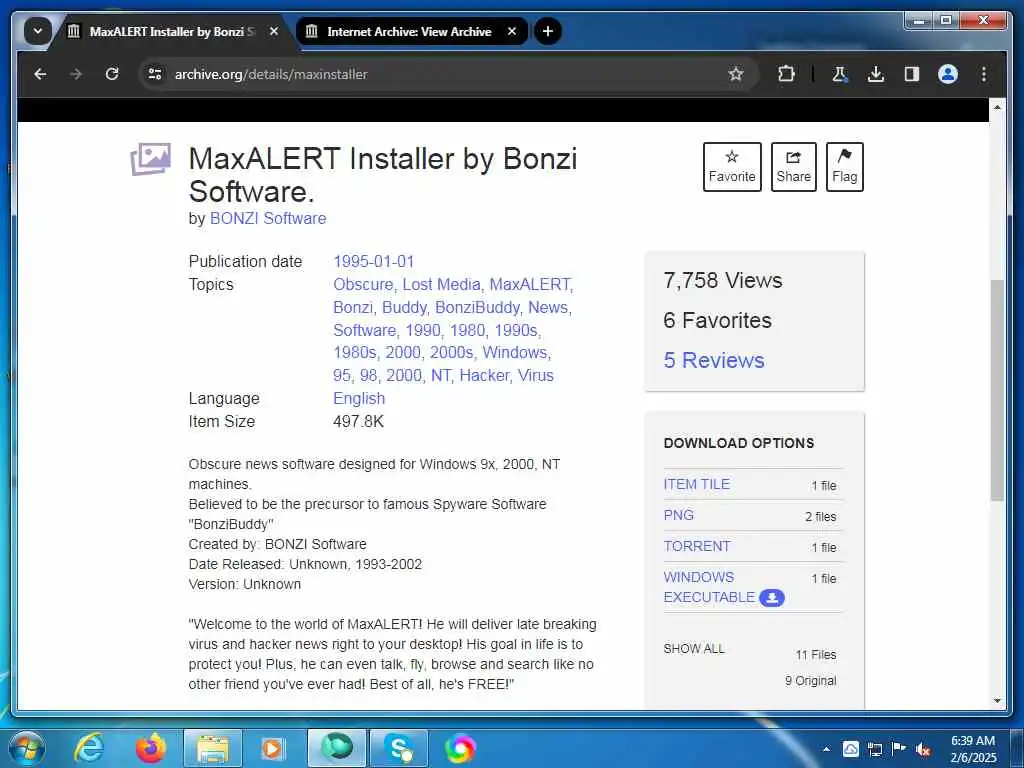Image resolution: width=1024 pixels, height=768 pixels.
Task: Click the browser forward arrow
Action: 76,74
